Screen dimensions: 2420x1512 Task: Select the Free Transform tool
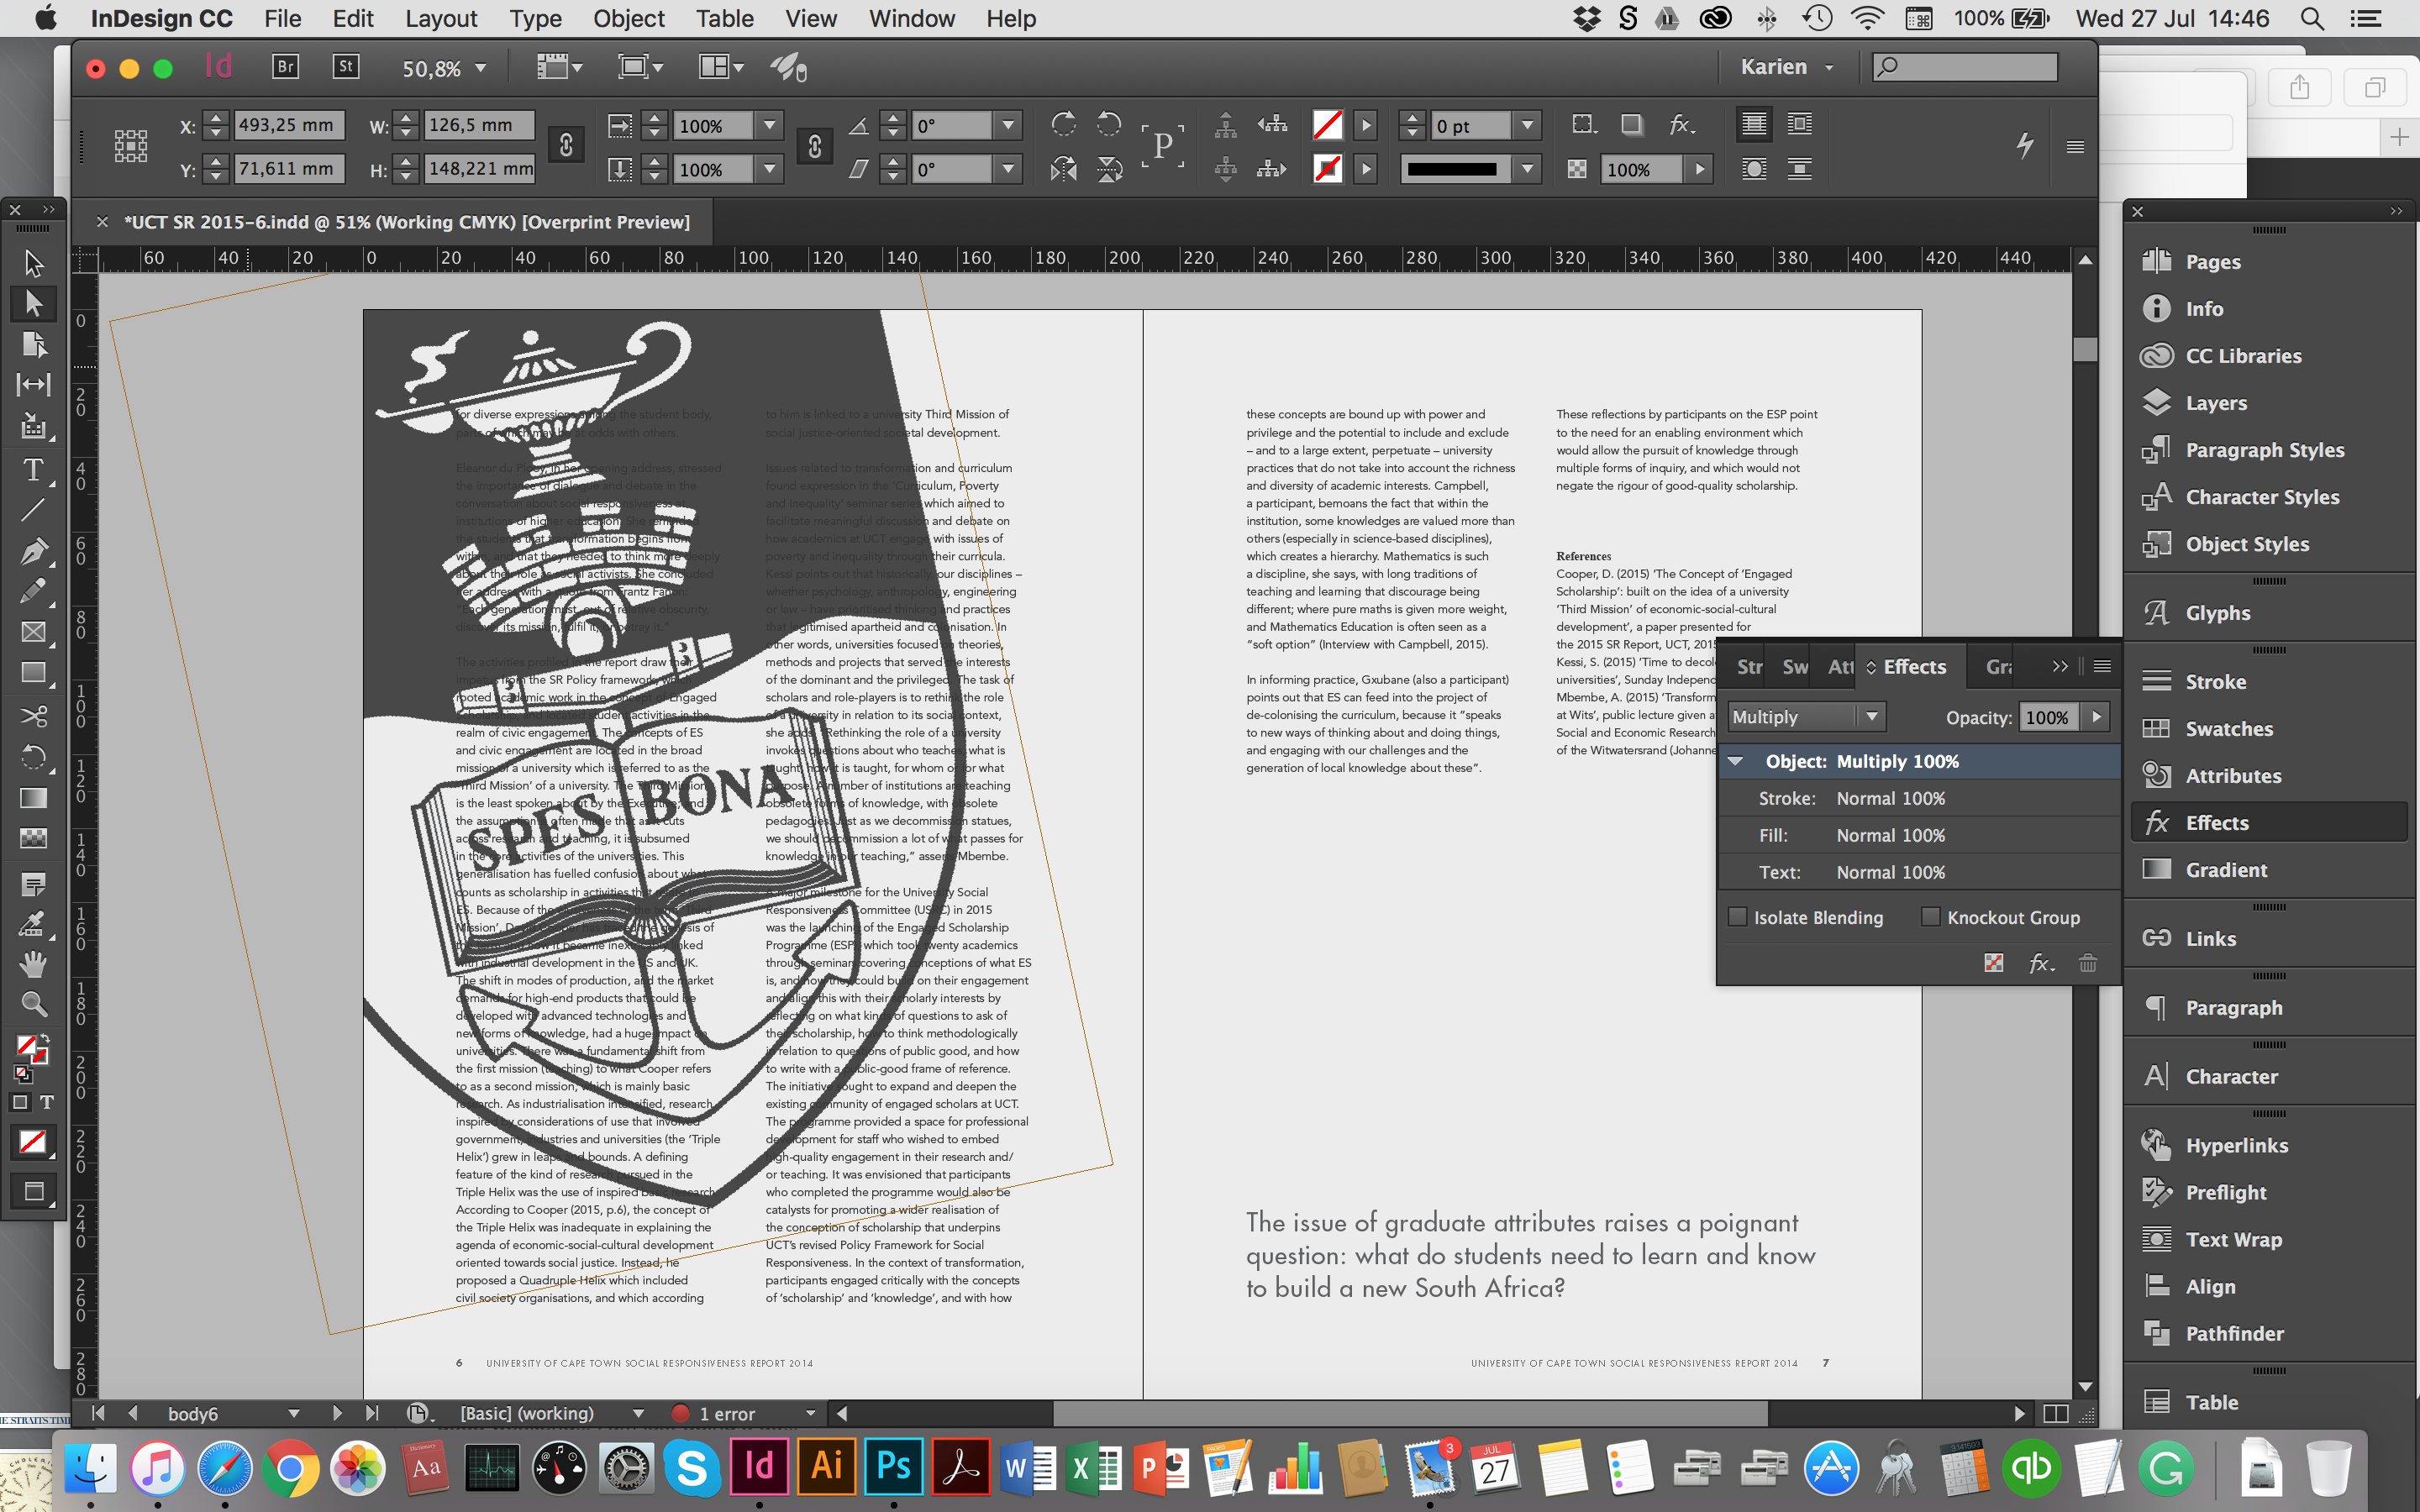pyautogui.click(x=33, y=757)
